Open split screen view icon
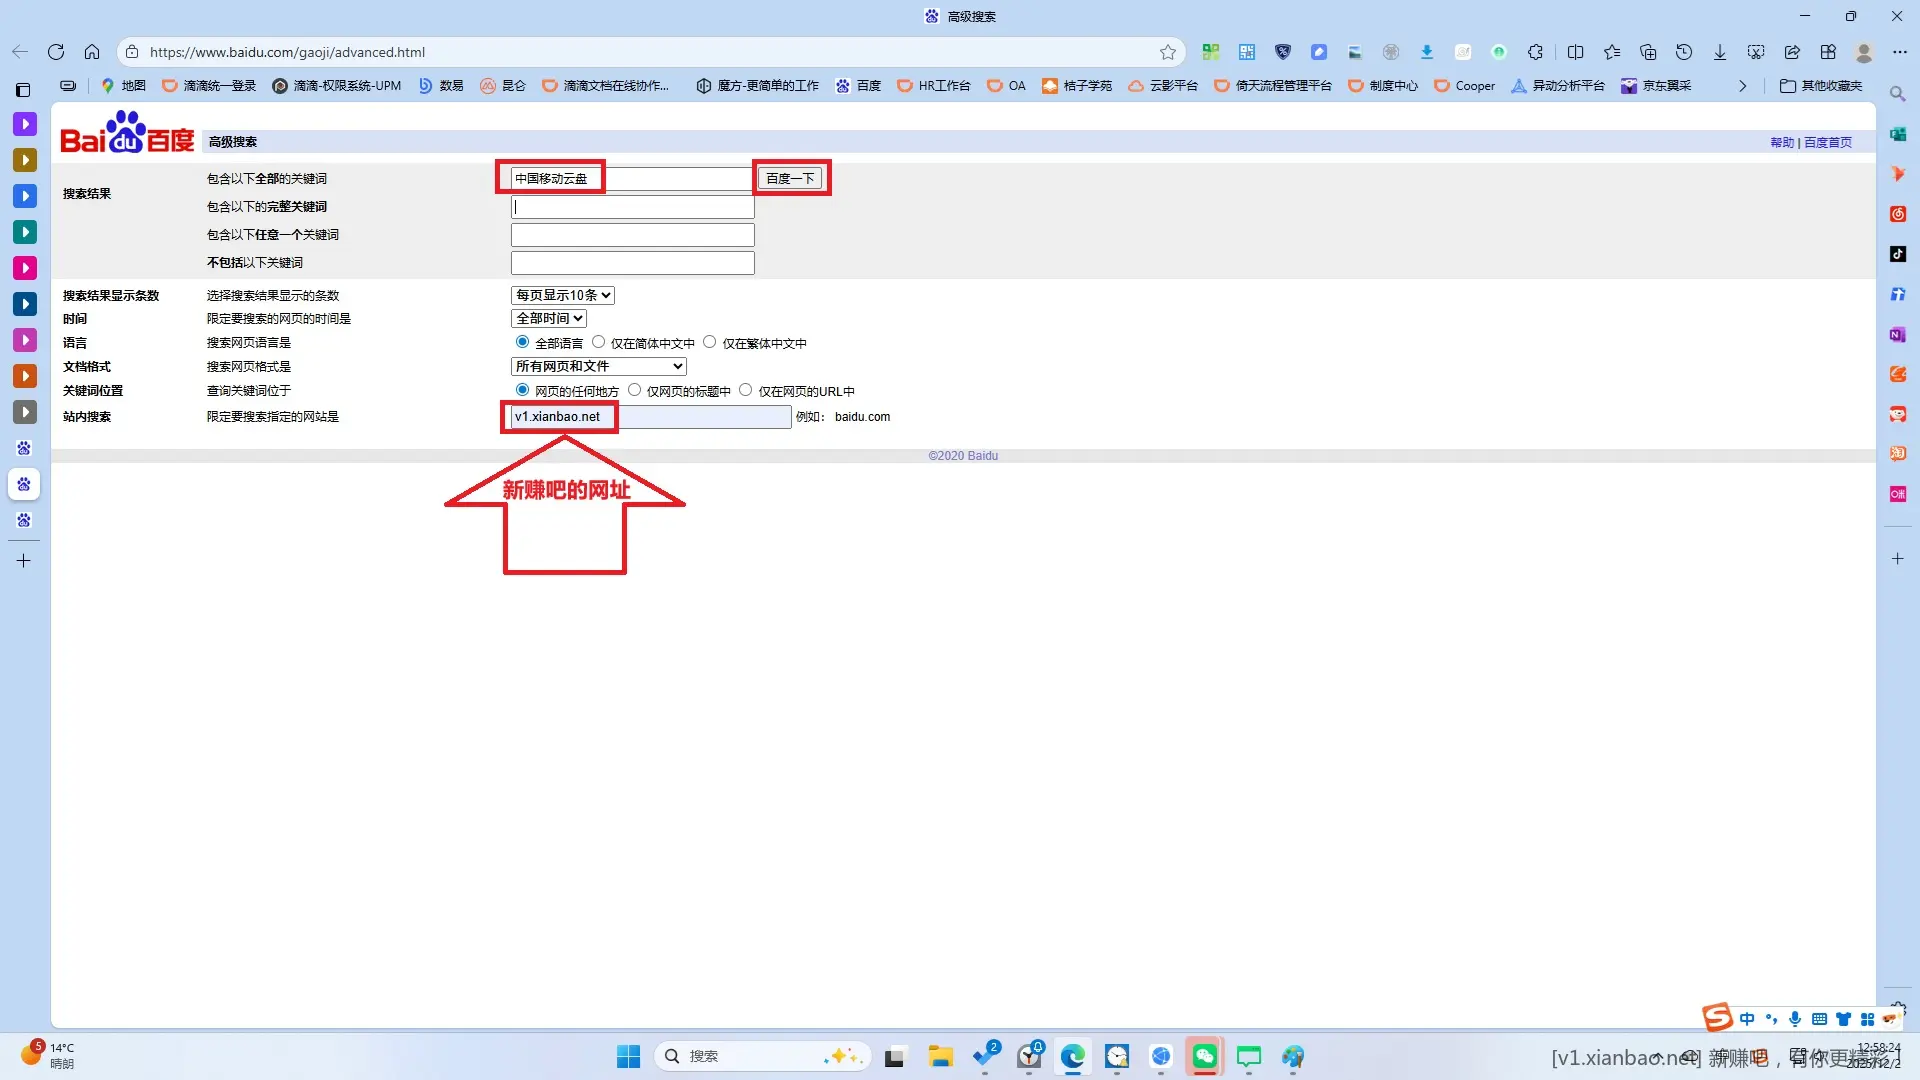Viewport: 1920px width, 1080px height. 1575,52
